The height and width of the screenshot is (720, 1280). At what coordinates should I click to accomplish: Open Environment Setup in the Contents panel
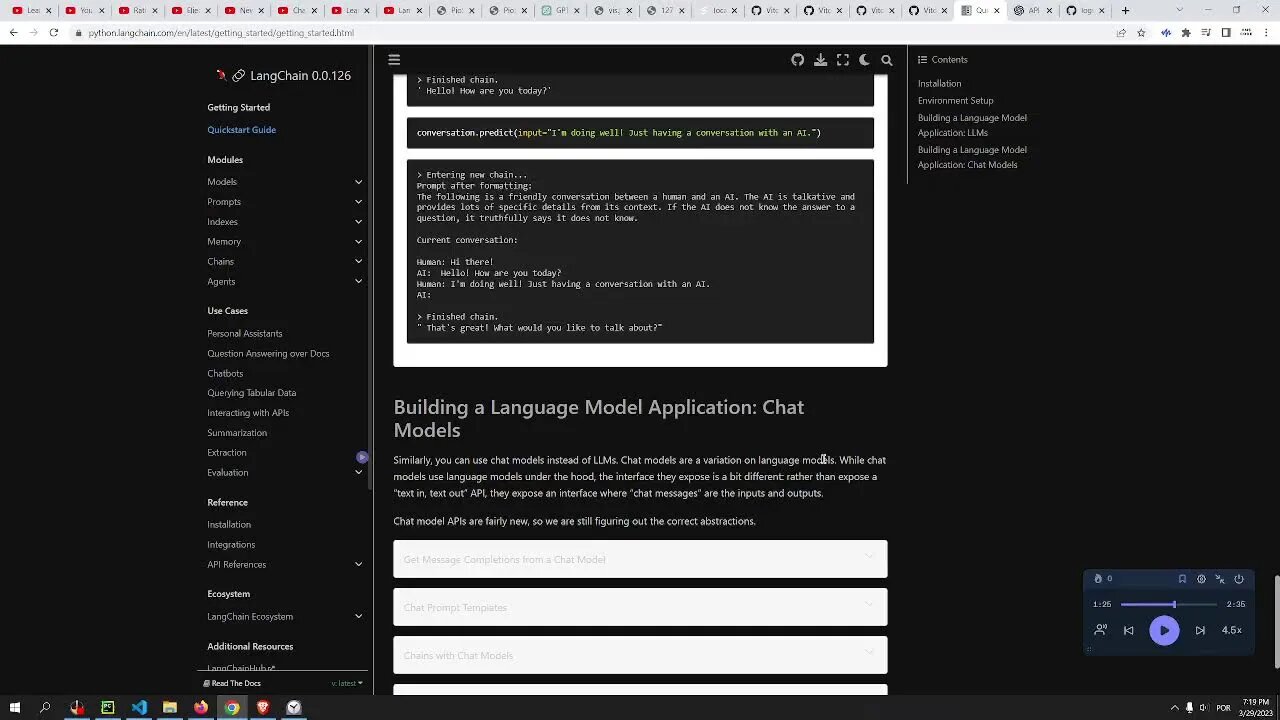[955, 100]
